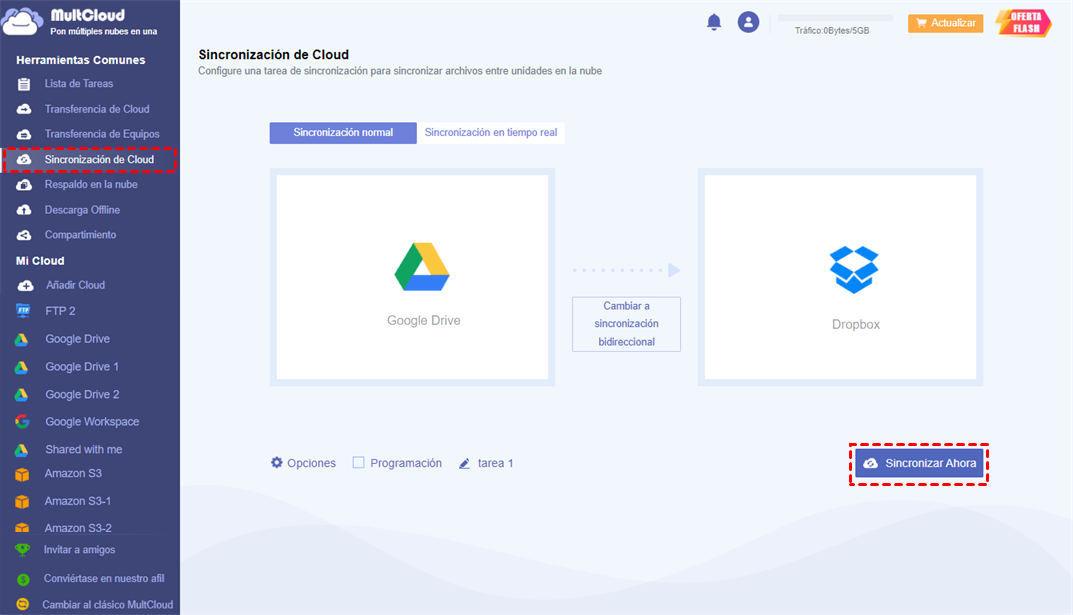Click the Sincronización de Cloud sidebar icon
Image resolution: width=1073 pixels, height=615 pixels.
24,159
